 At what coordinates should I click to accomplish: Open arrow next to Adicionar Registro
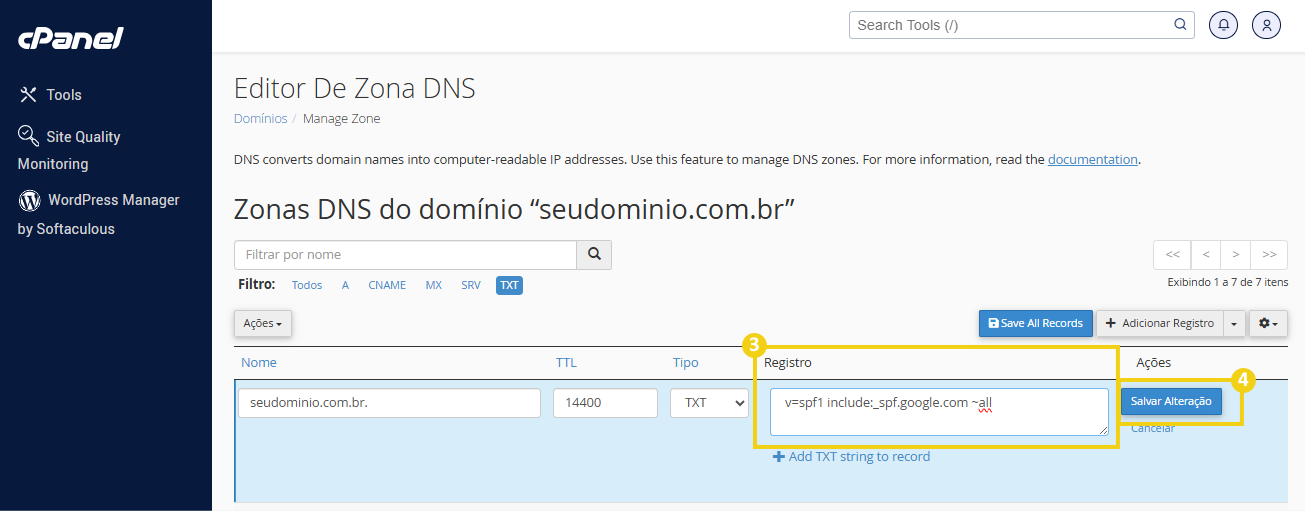click(1236, 324)
